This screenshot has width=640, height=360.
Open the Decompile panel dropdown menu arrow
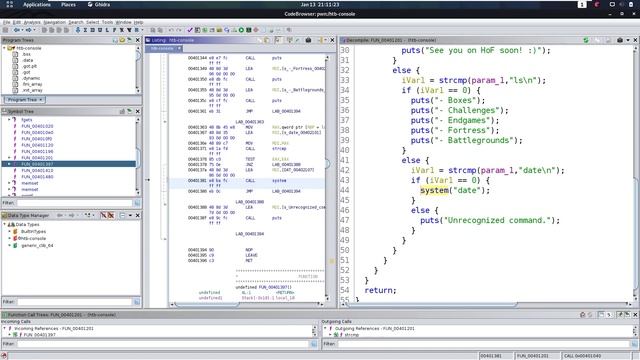628,40
